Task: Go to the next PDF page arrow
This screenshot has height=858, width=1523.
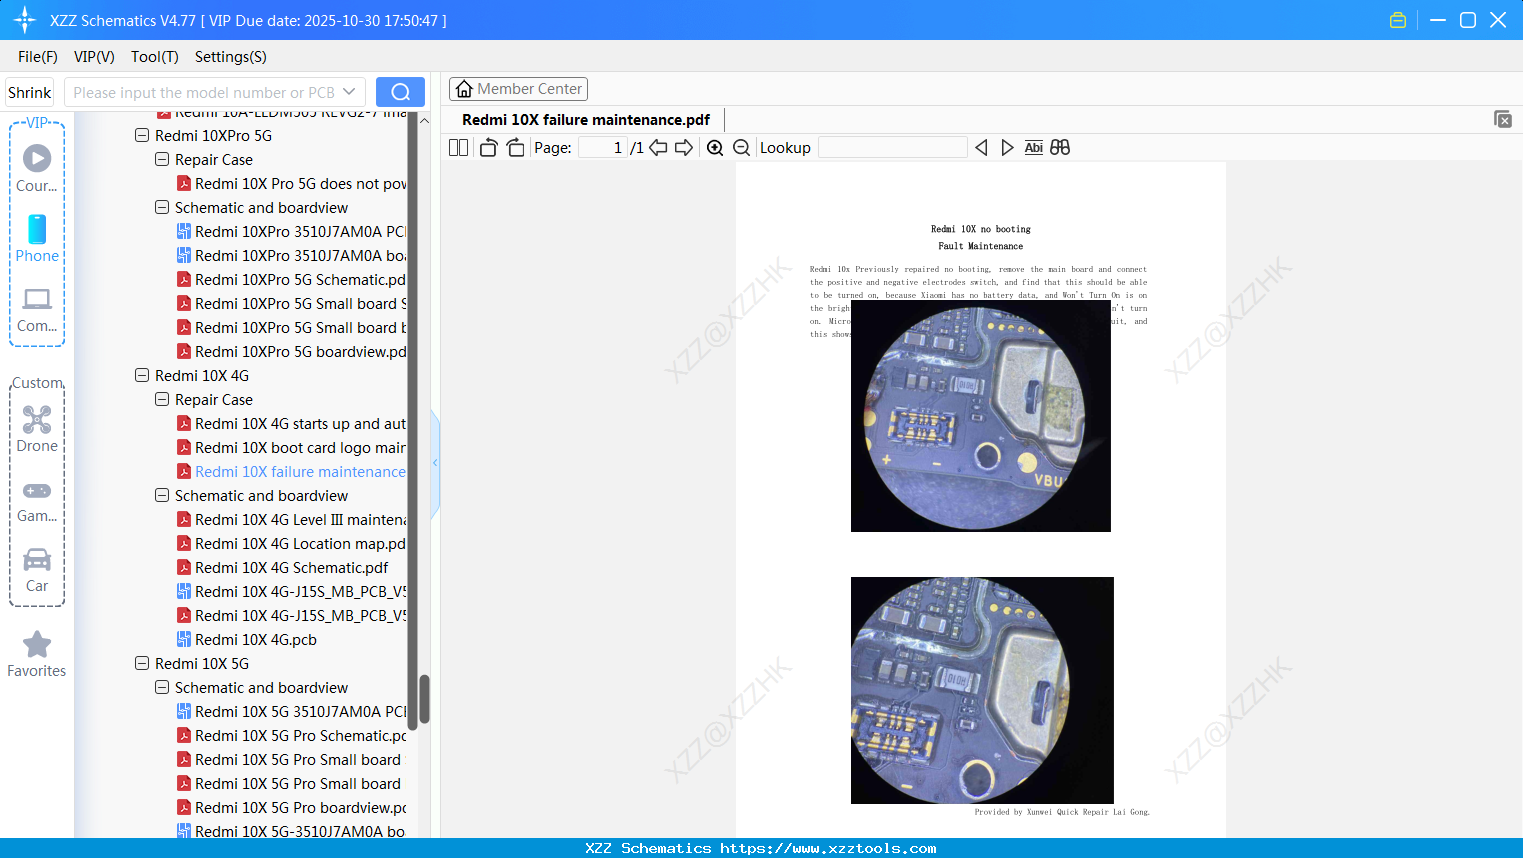Action: tap(684, 148)
